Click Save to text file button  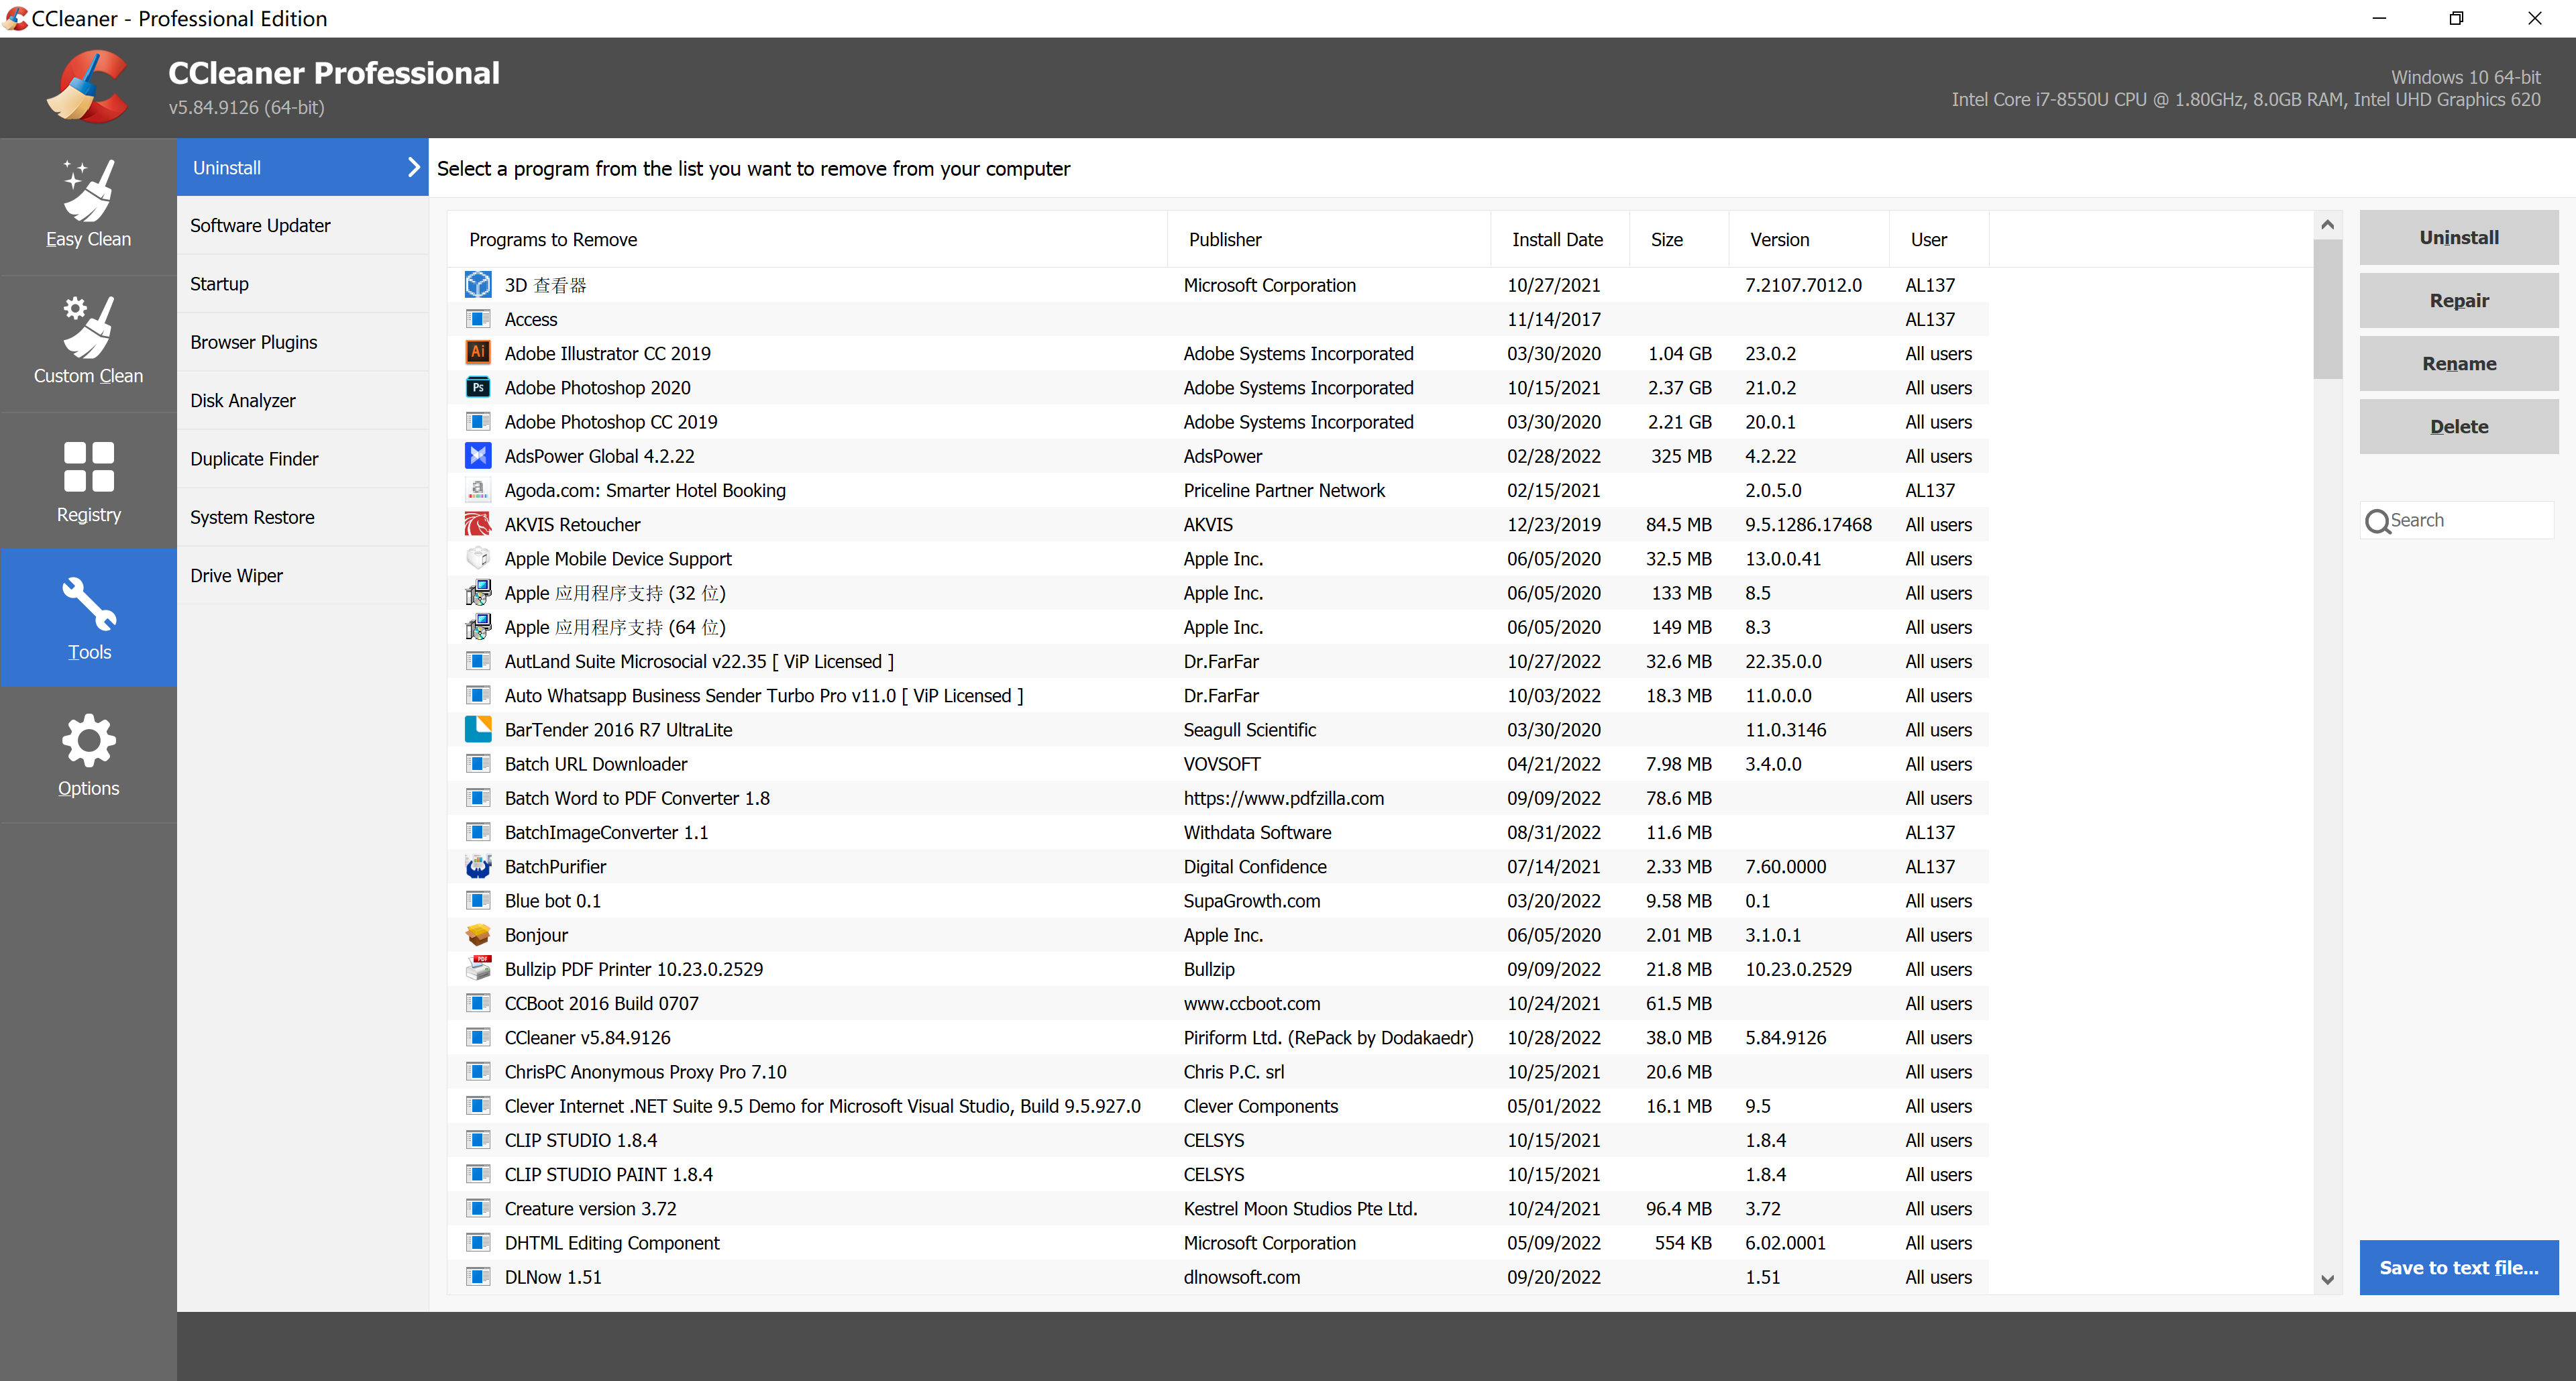tap(2459, 1267)
